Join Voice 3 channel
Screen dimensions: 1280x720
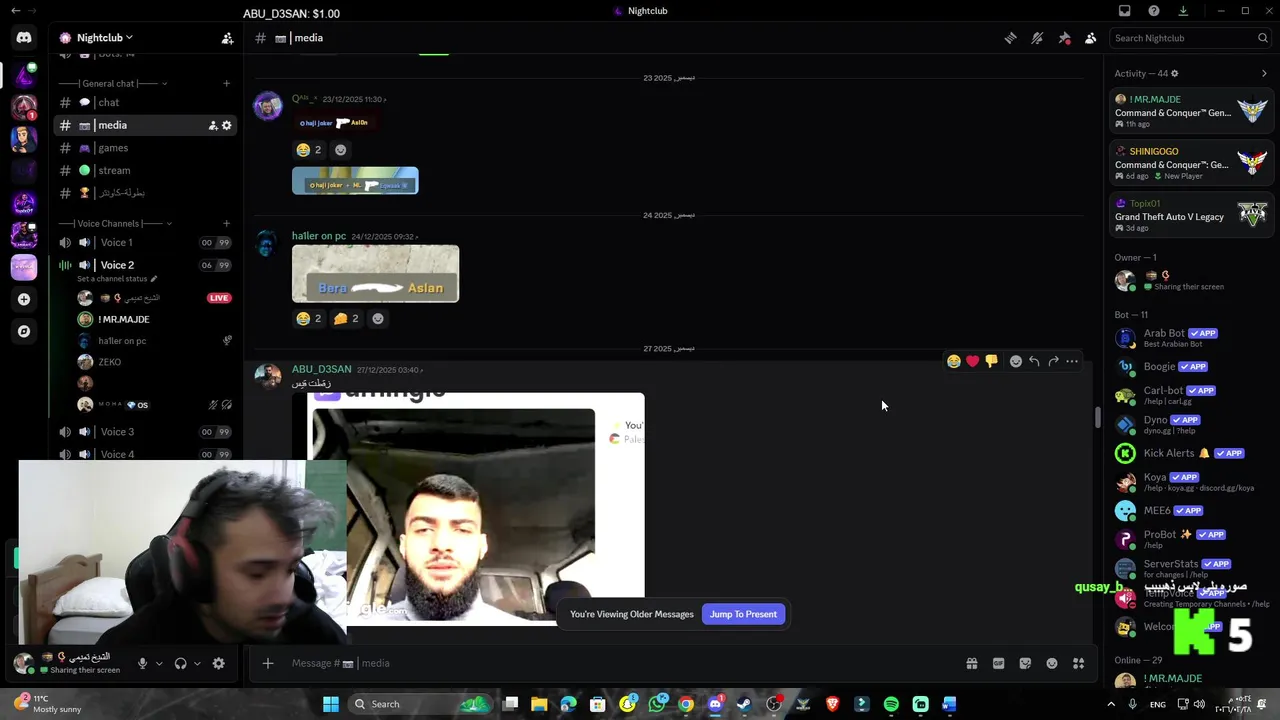coord(146,432)
